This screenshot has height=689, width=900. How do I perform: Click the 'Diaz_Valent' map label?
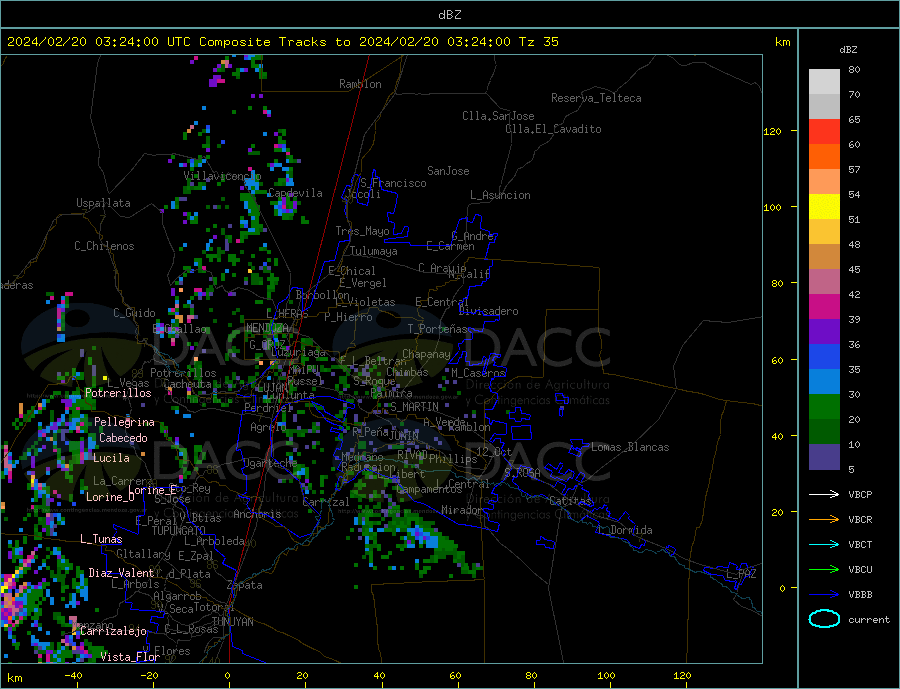tap(122, 573)
